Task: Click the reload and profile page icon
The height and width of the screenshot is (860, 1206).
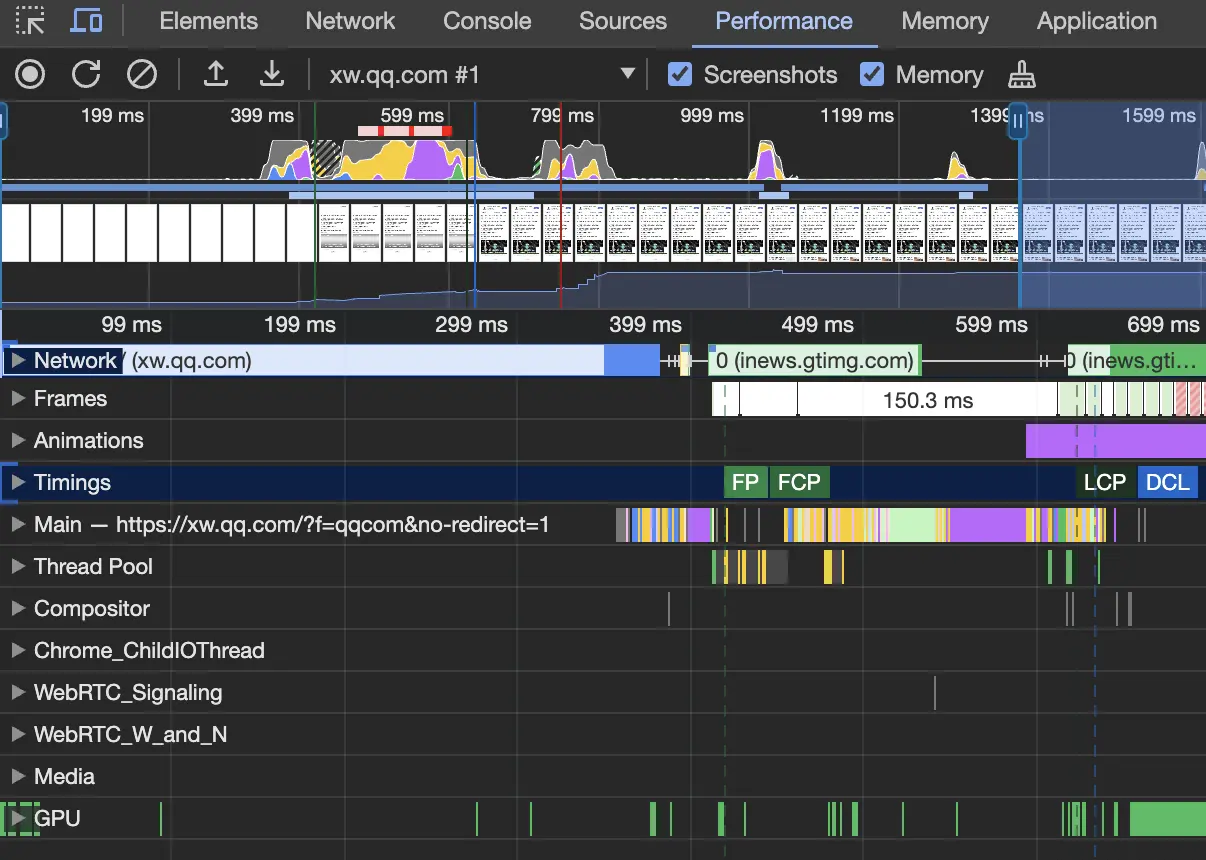Action: click(86, 74)
